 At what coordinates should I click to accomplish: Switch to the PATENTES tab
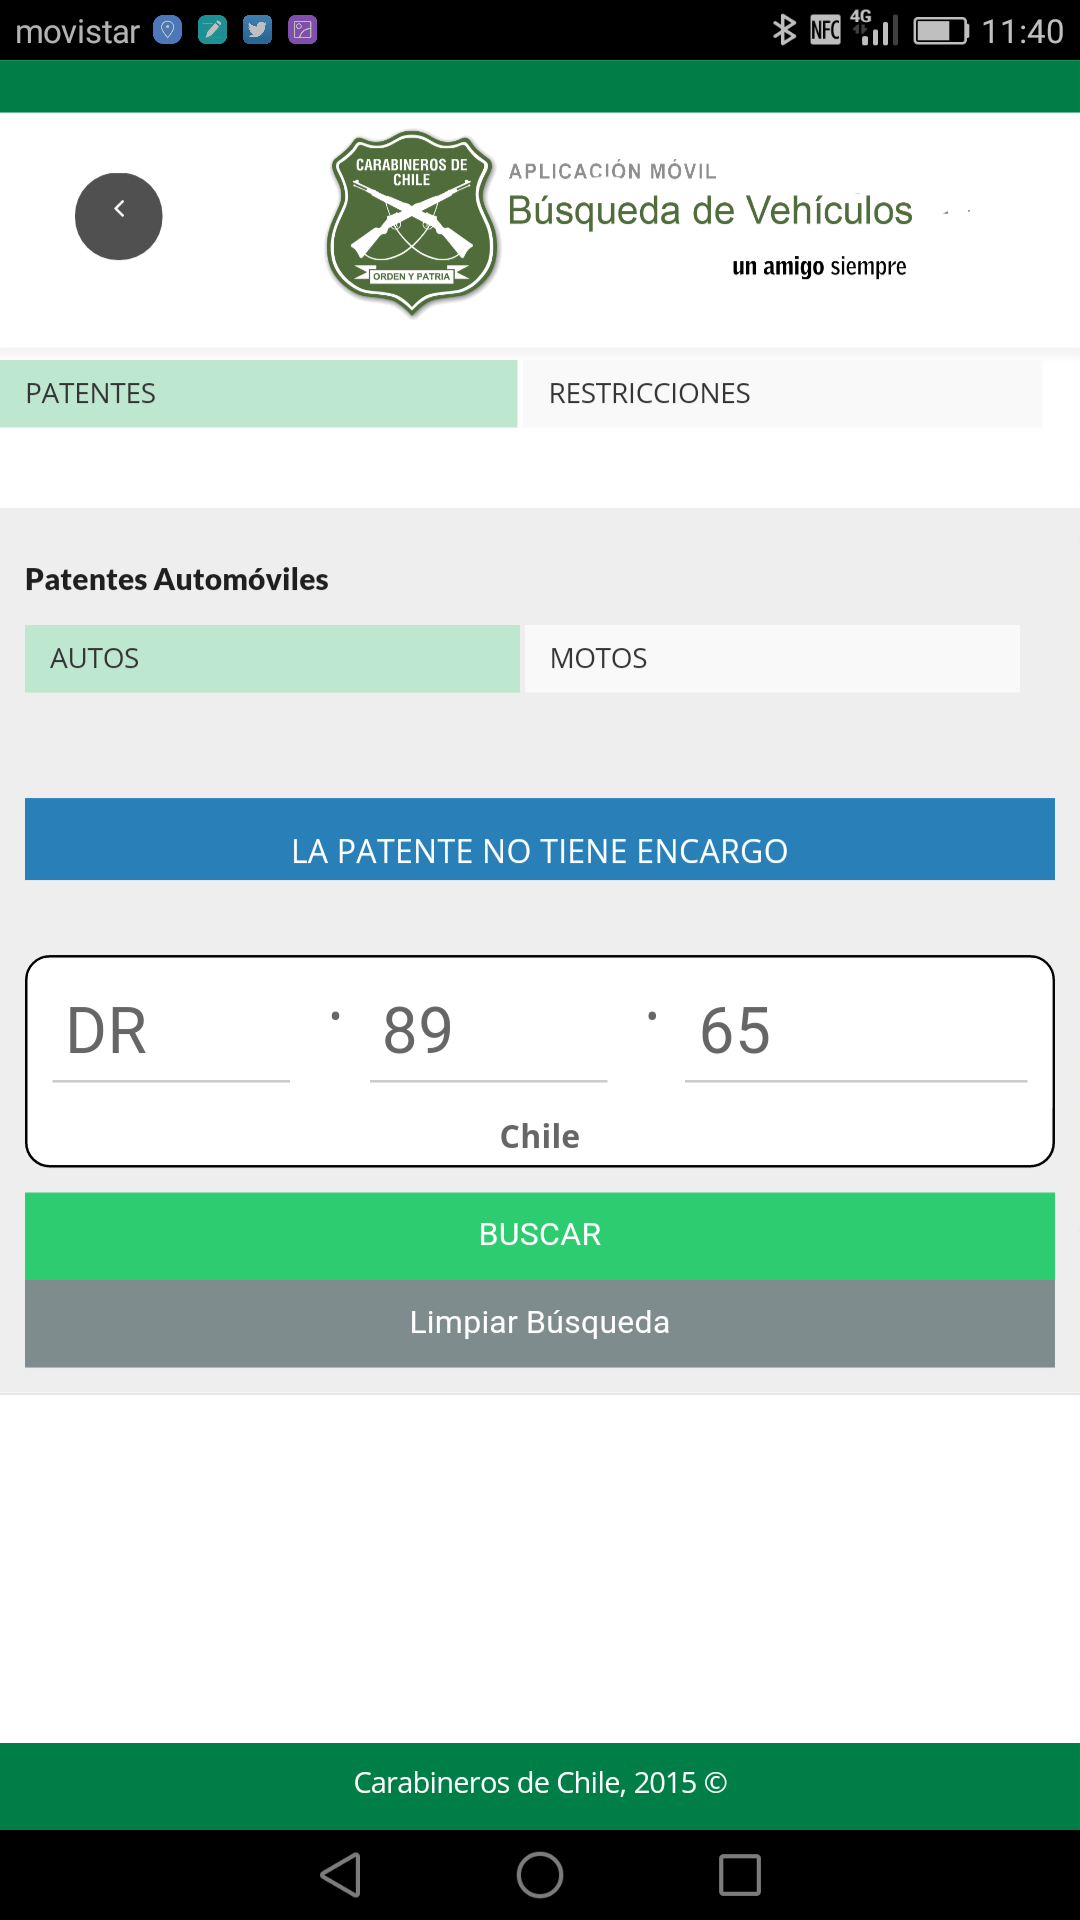click(258, 394)
